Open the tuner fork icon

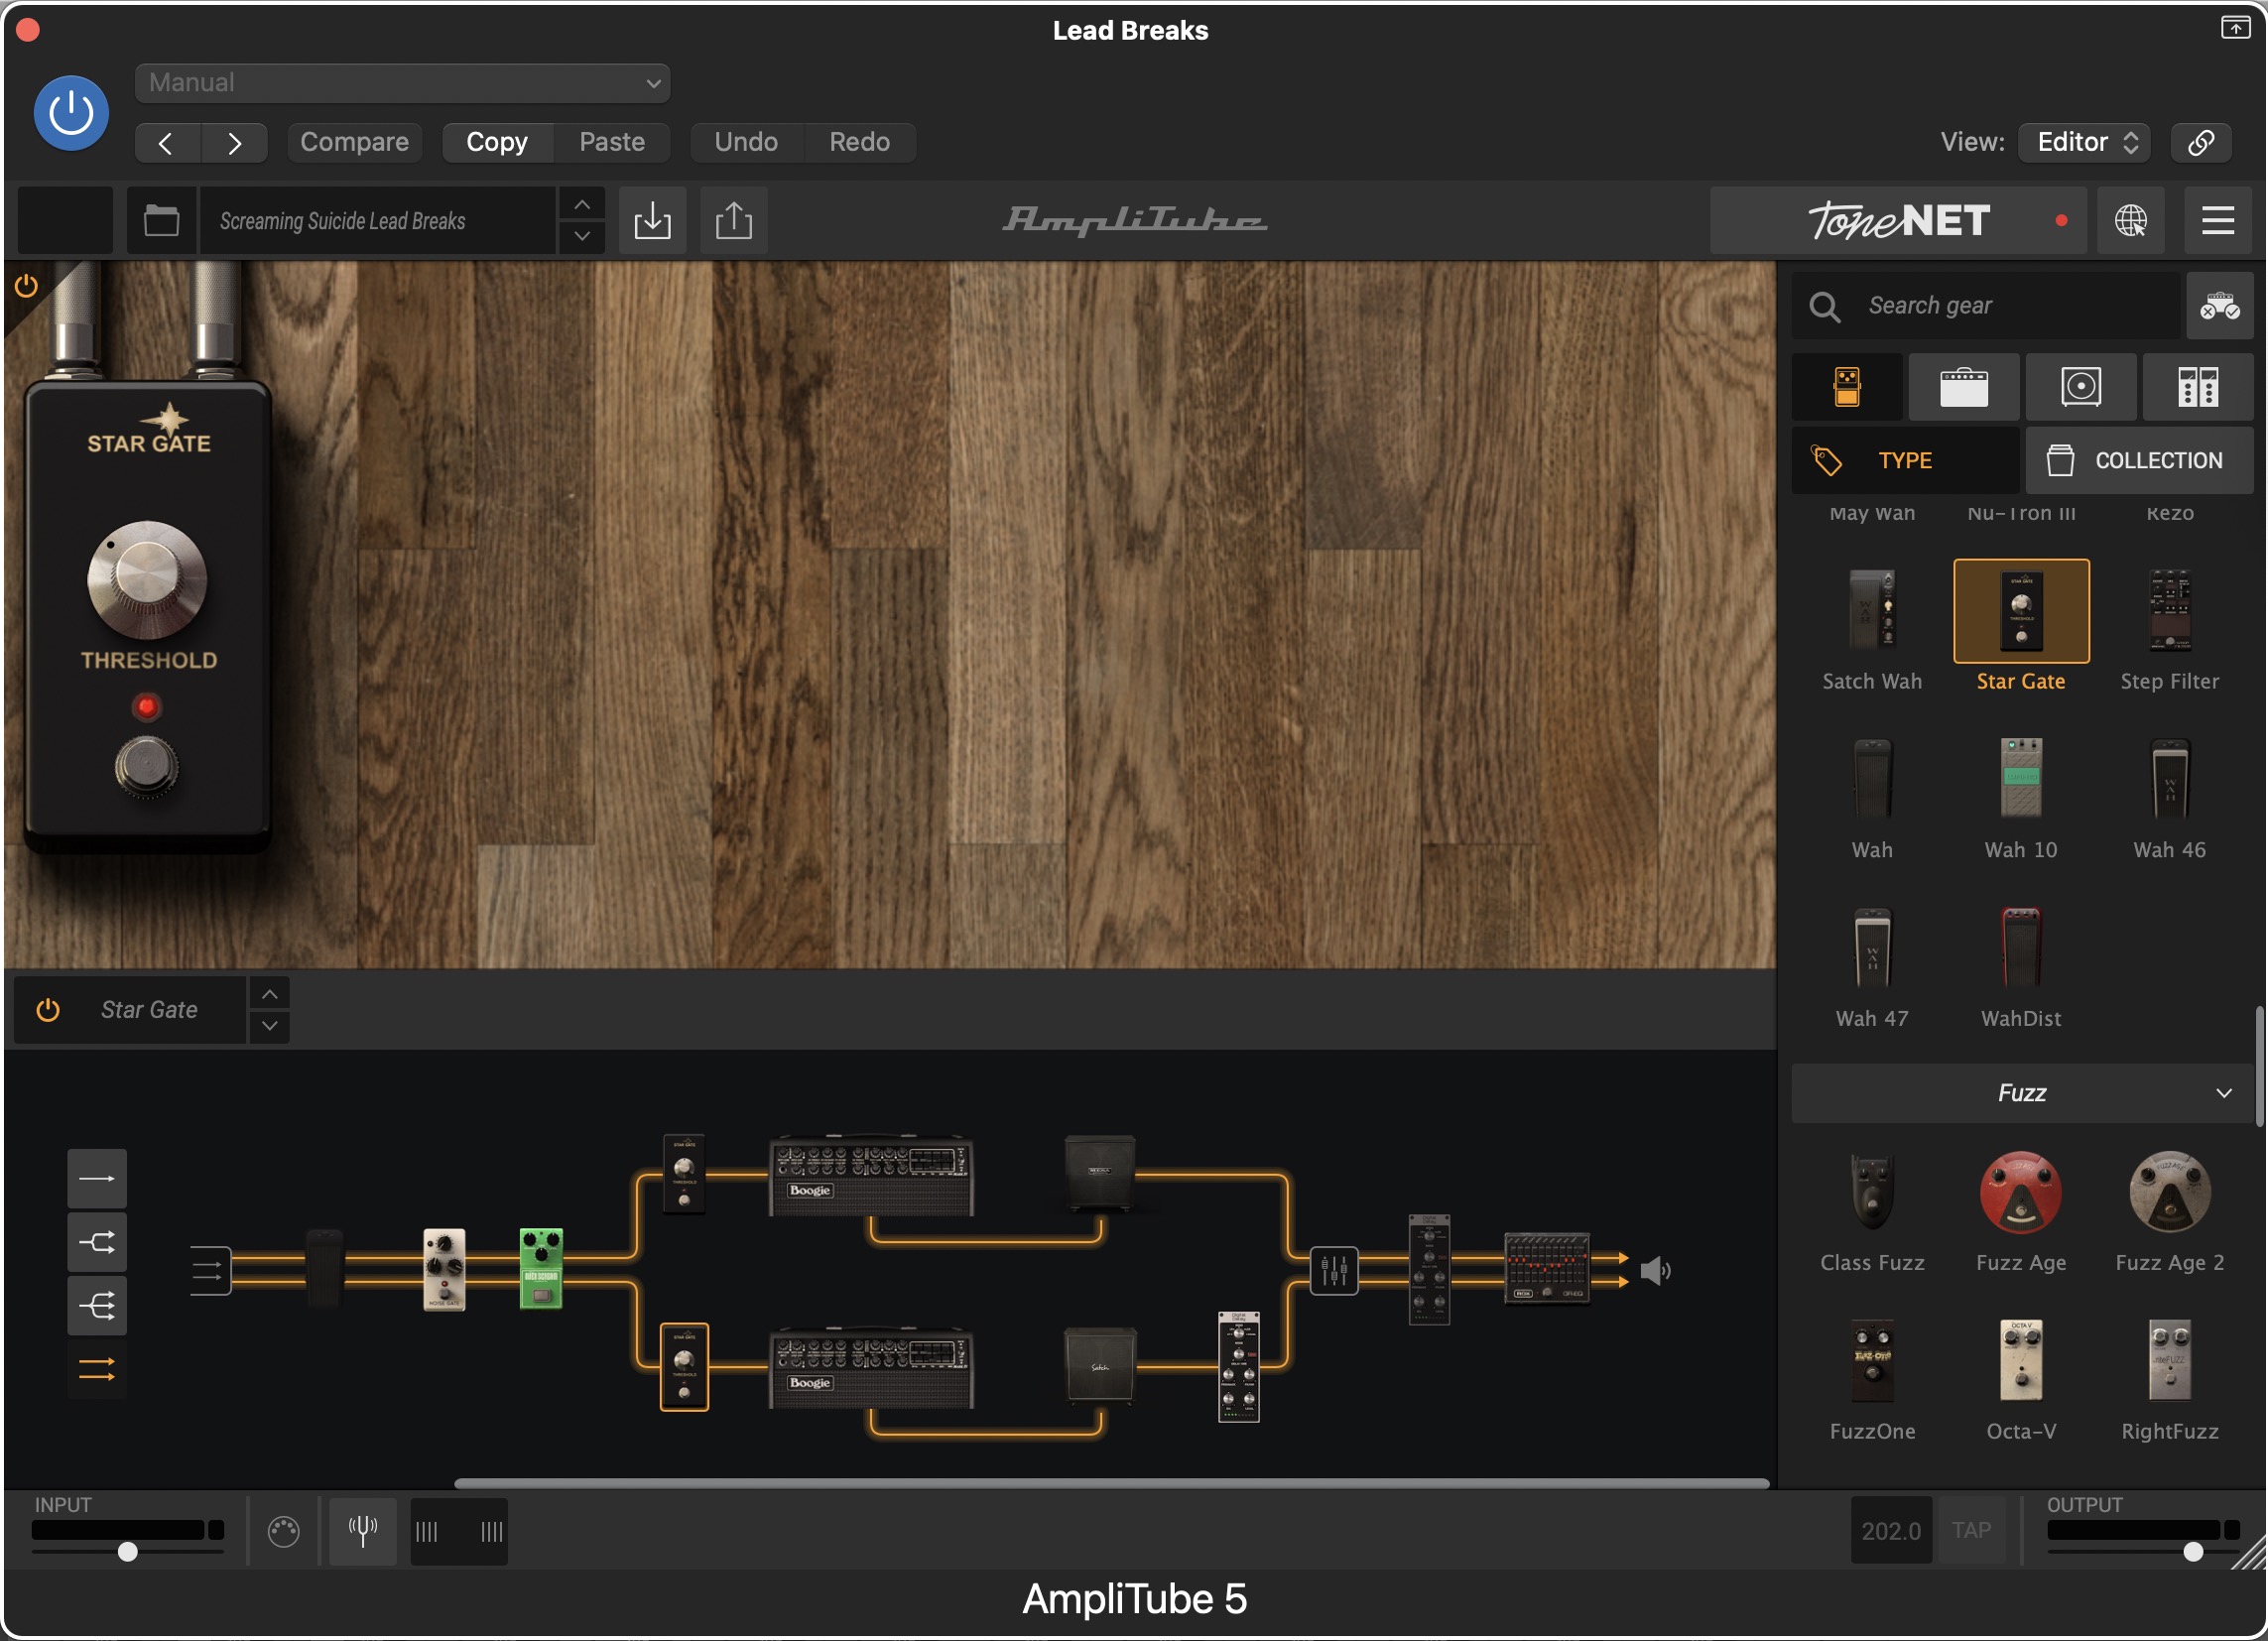pyautogui.click(x=363, y=1531)
